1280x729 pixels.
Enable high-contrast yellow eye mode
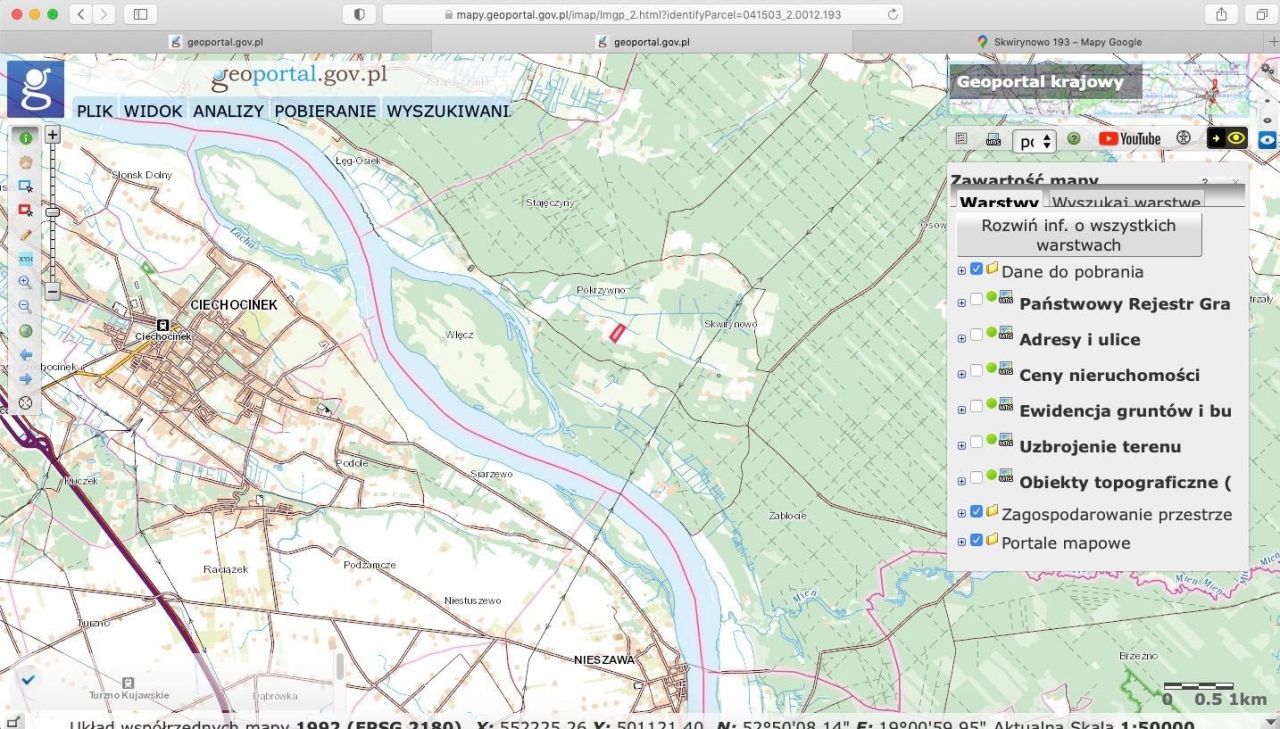pyautogui.click(x=1227, y=139)
